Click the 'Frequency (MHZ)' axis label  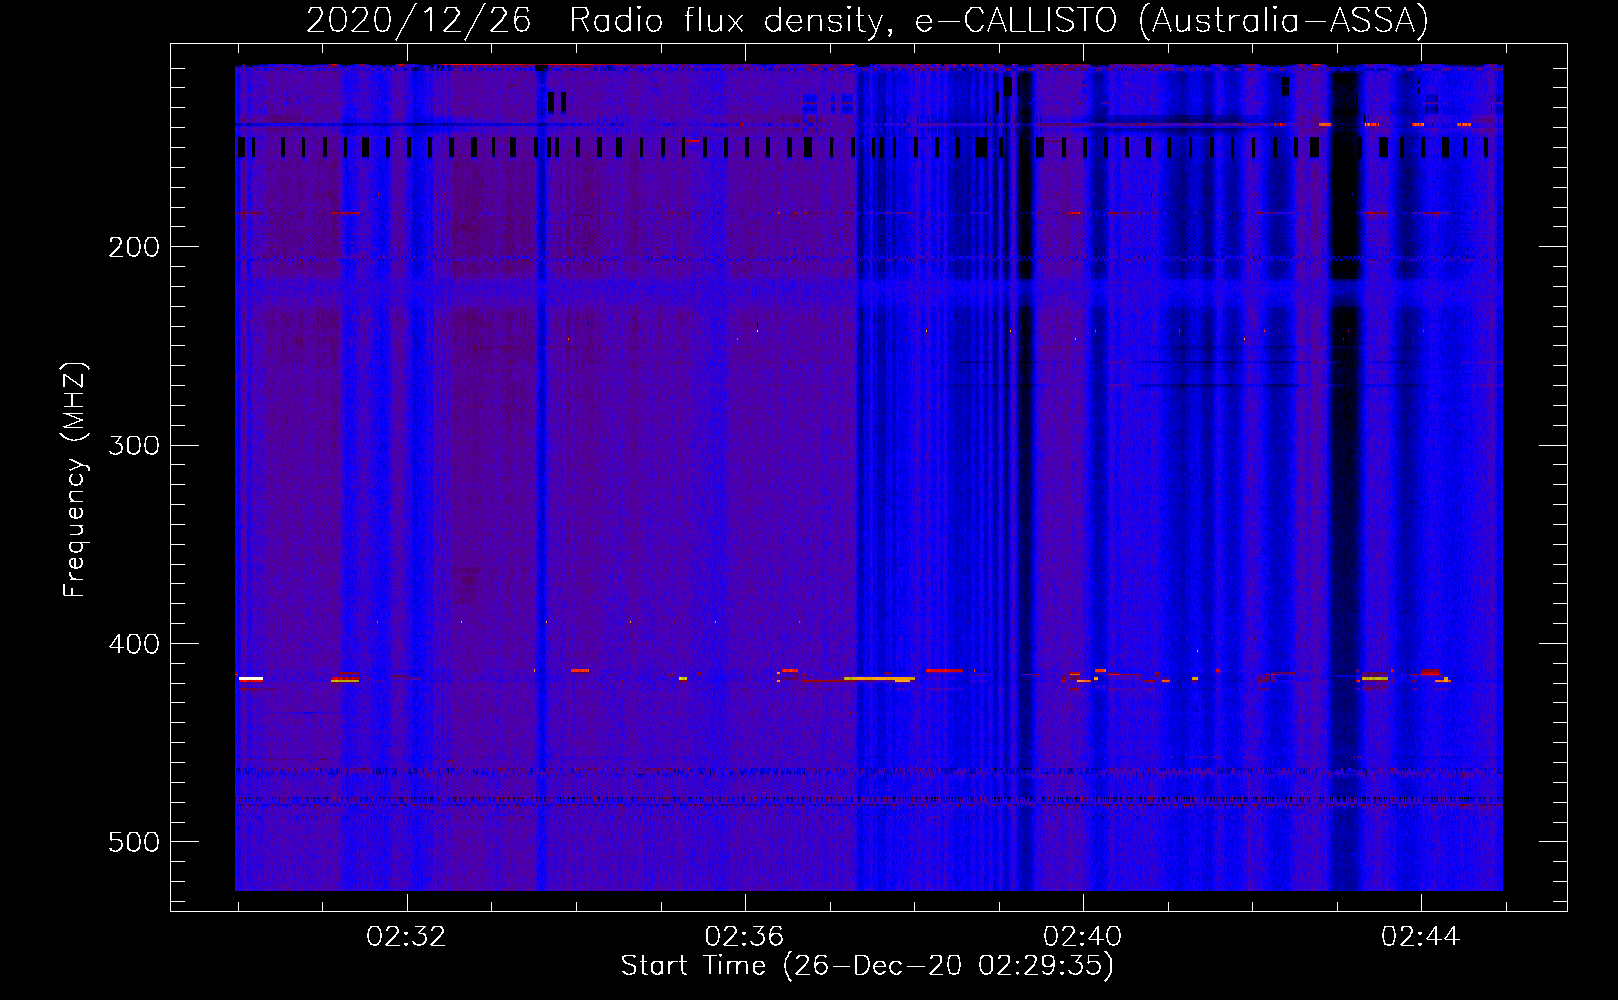[74, 480]
